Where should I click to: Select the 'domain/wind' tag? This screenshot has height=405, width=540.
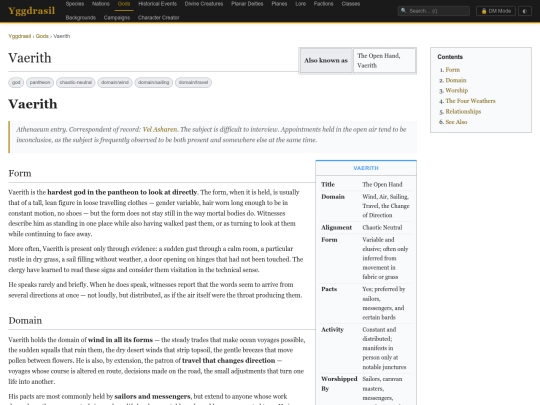(115, 82)
